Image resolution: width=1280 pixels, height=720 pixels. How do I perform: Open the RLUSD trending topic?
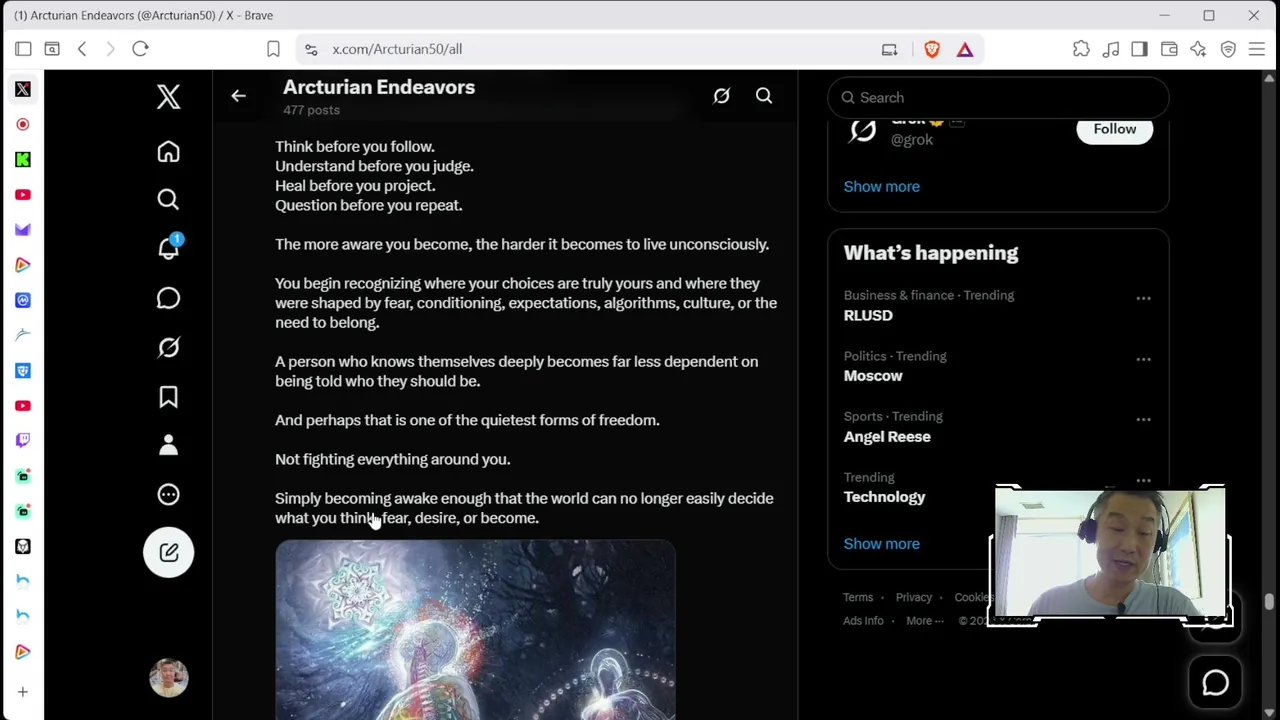868,315
